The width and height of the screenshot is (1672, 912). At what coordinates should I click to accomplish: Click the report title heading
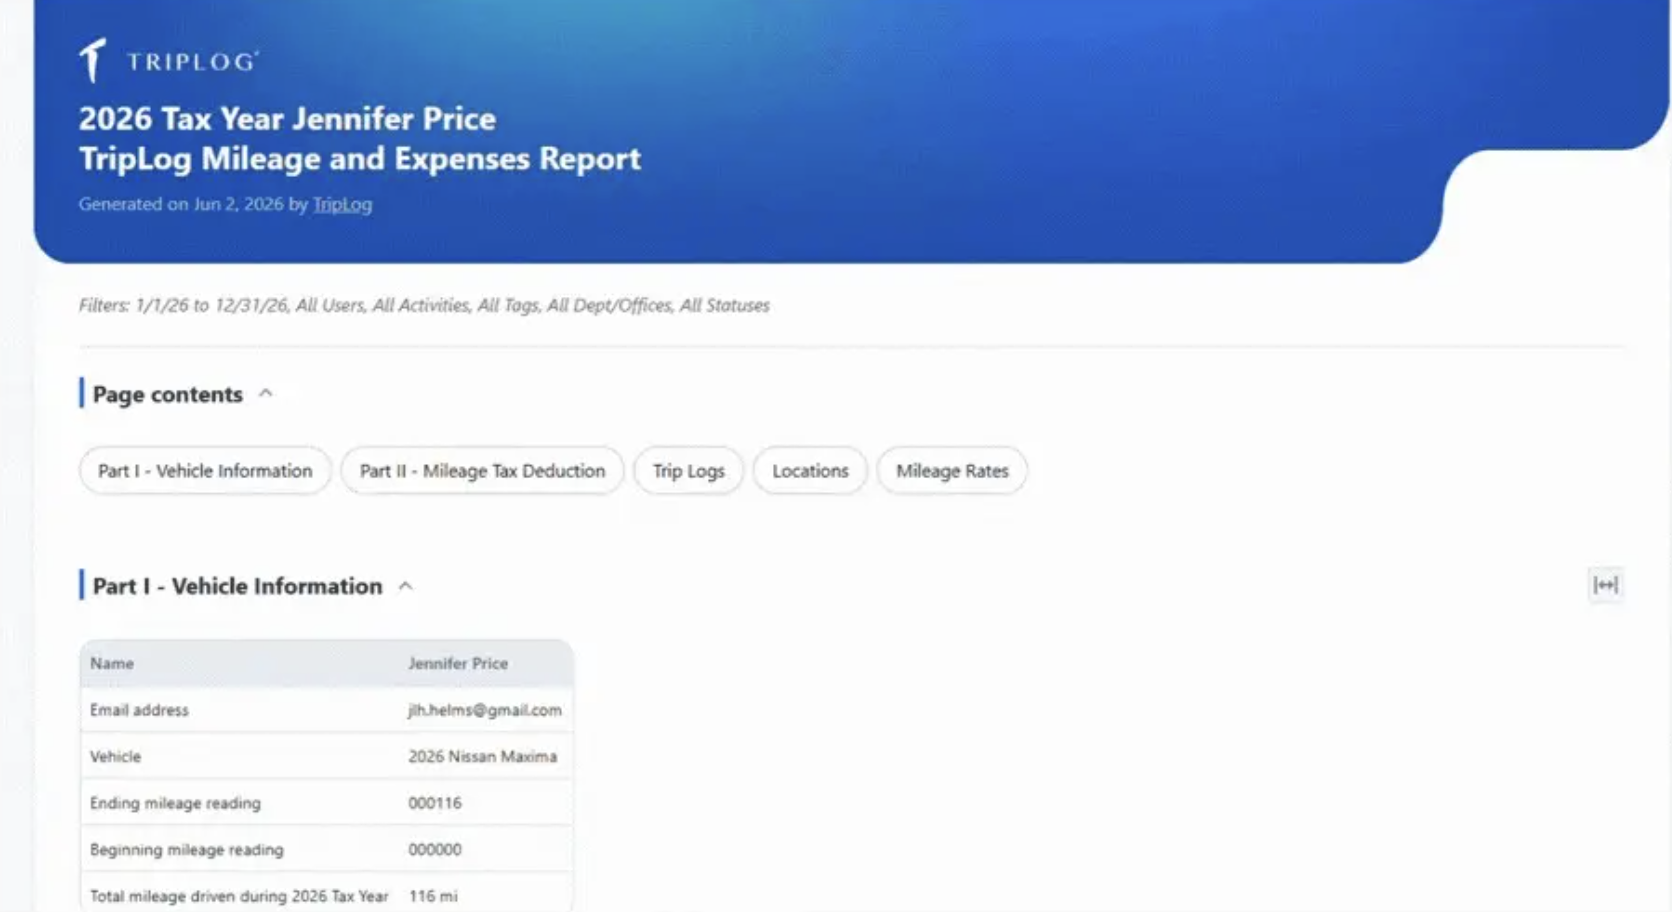click(x=360, y=138)
